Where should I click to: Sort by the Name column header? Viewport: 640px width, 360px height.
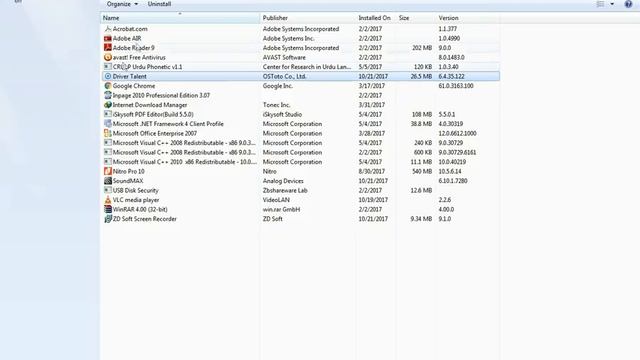tap(180, 18)
